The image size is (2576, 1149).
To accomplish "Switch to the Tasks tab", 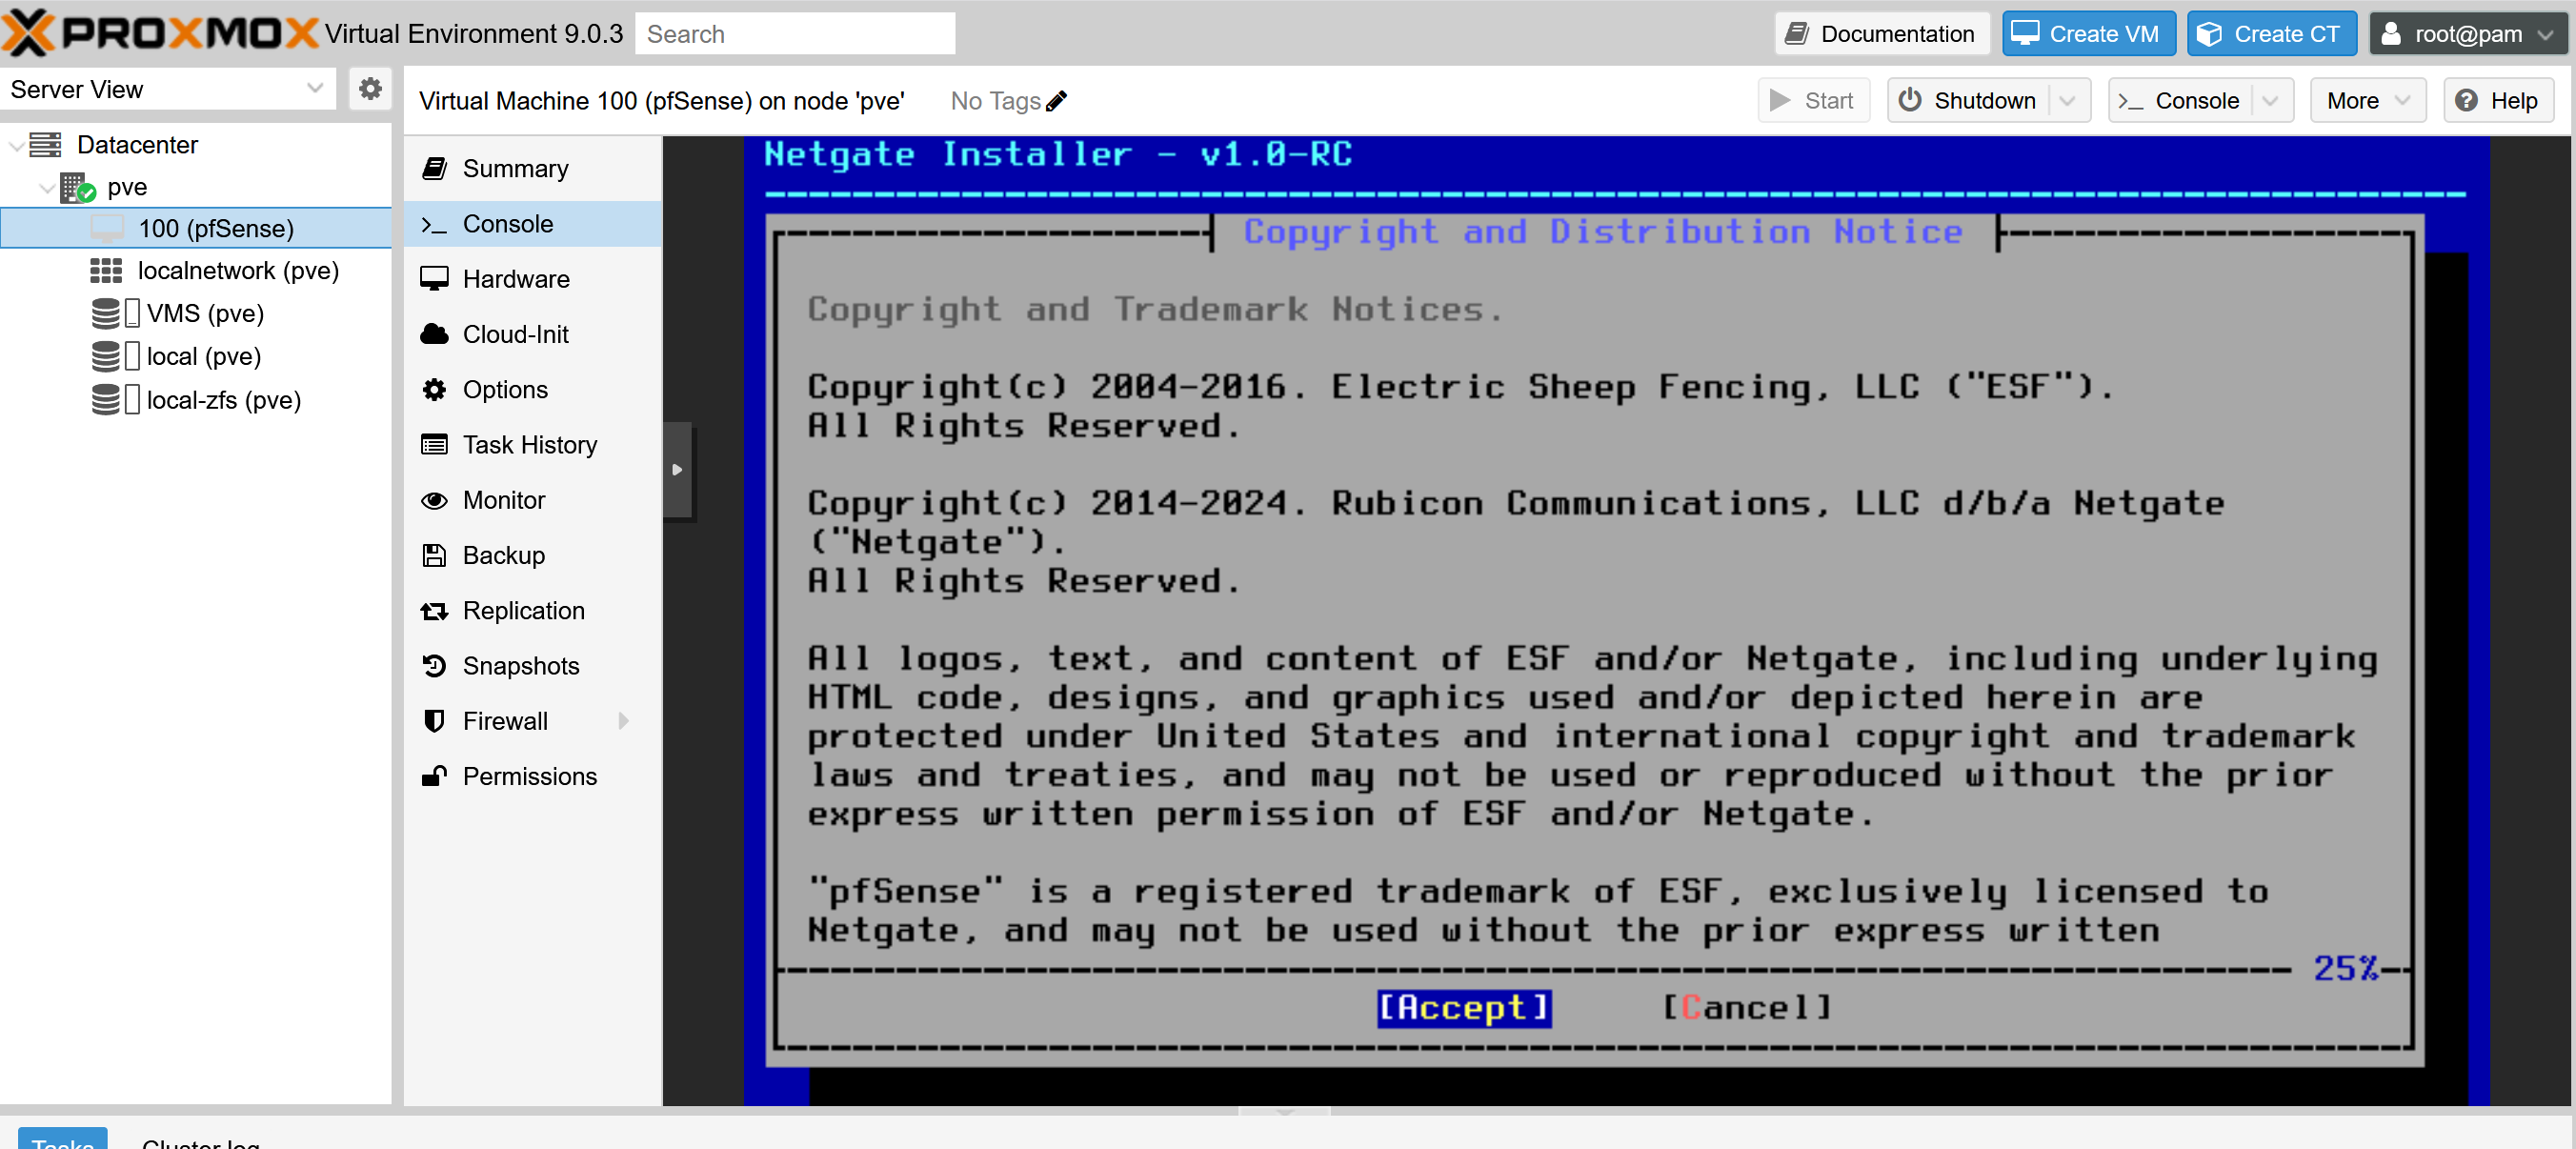I will click(x=62, y=1138).
